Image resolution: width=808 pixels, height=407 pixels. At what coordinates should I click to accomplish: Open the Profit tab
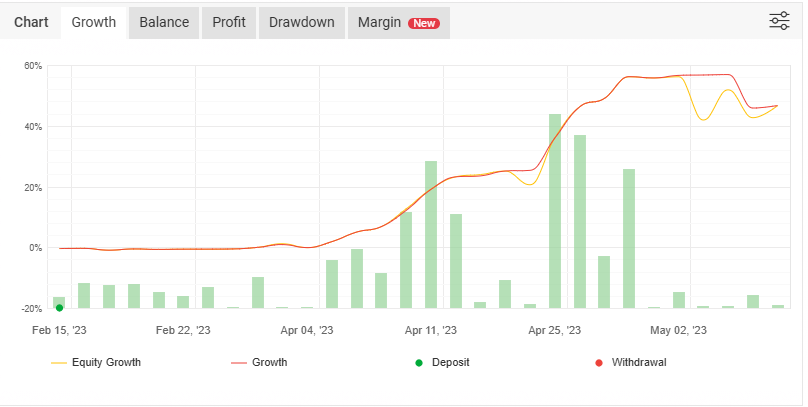(229, 22)
